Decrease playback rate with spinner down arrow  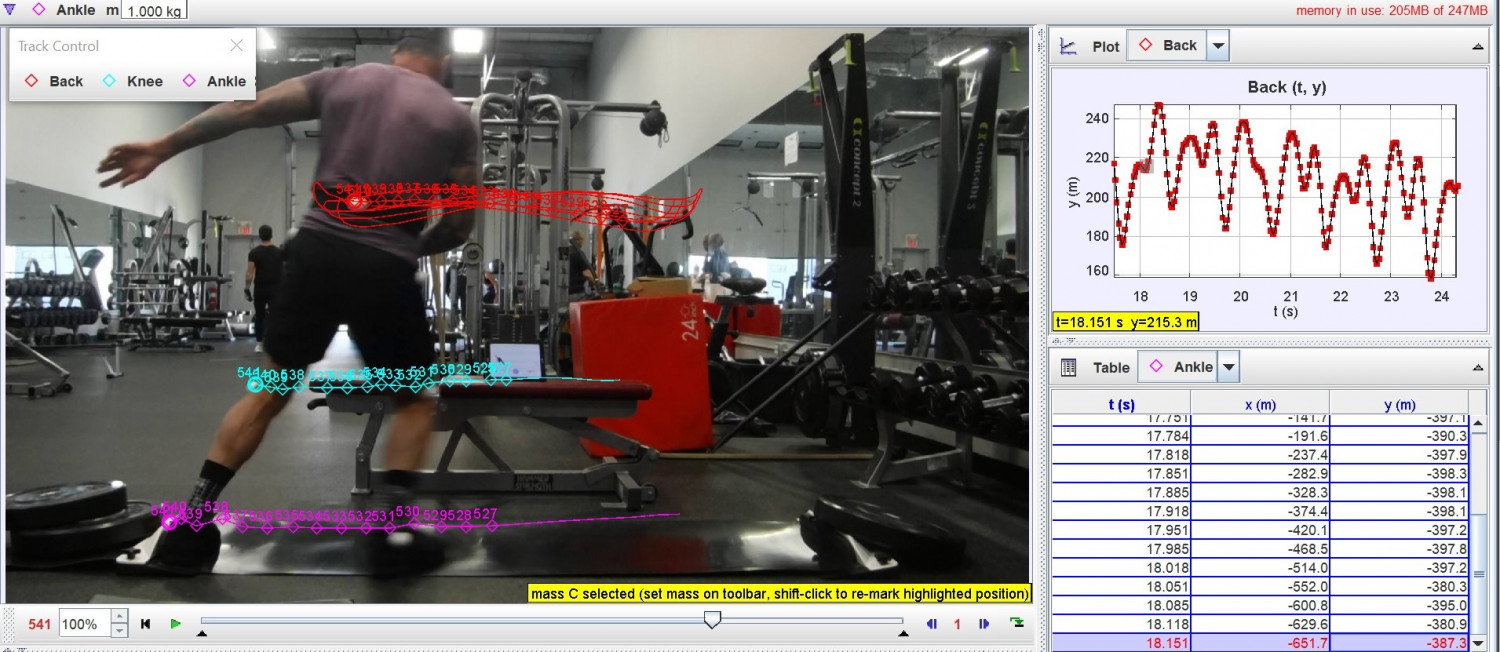119,631
